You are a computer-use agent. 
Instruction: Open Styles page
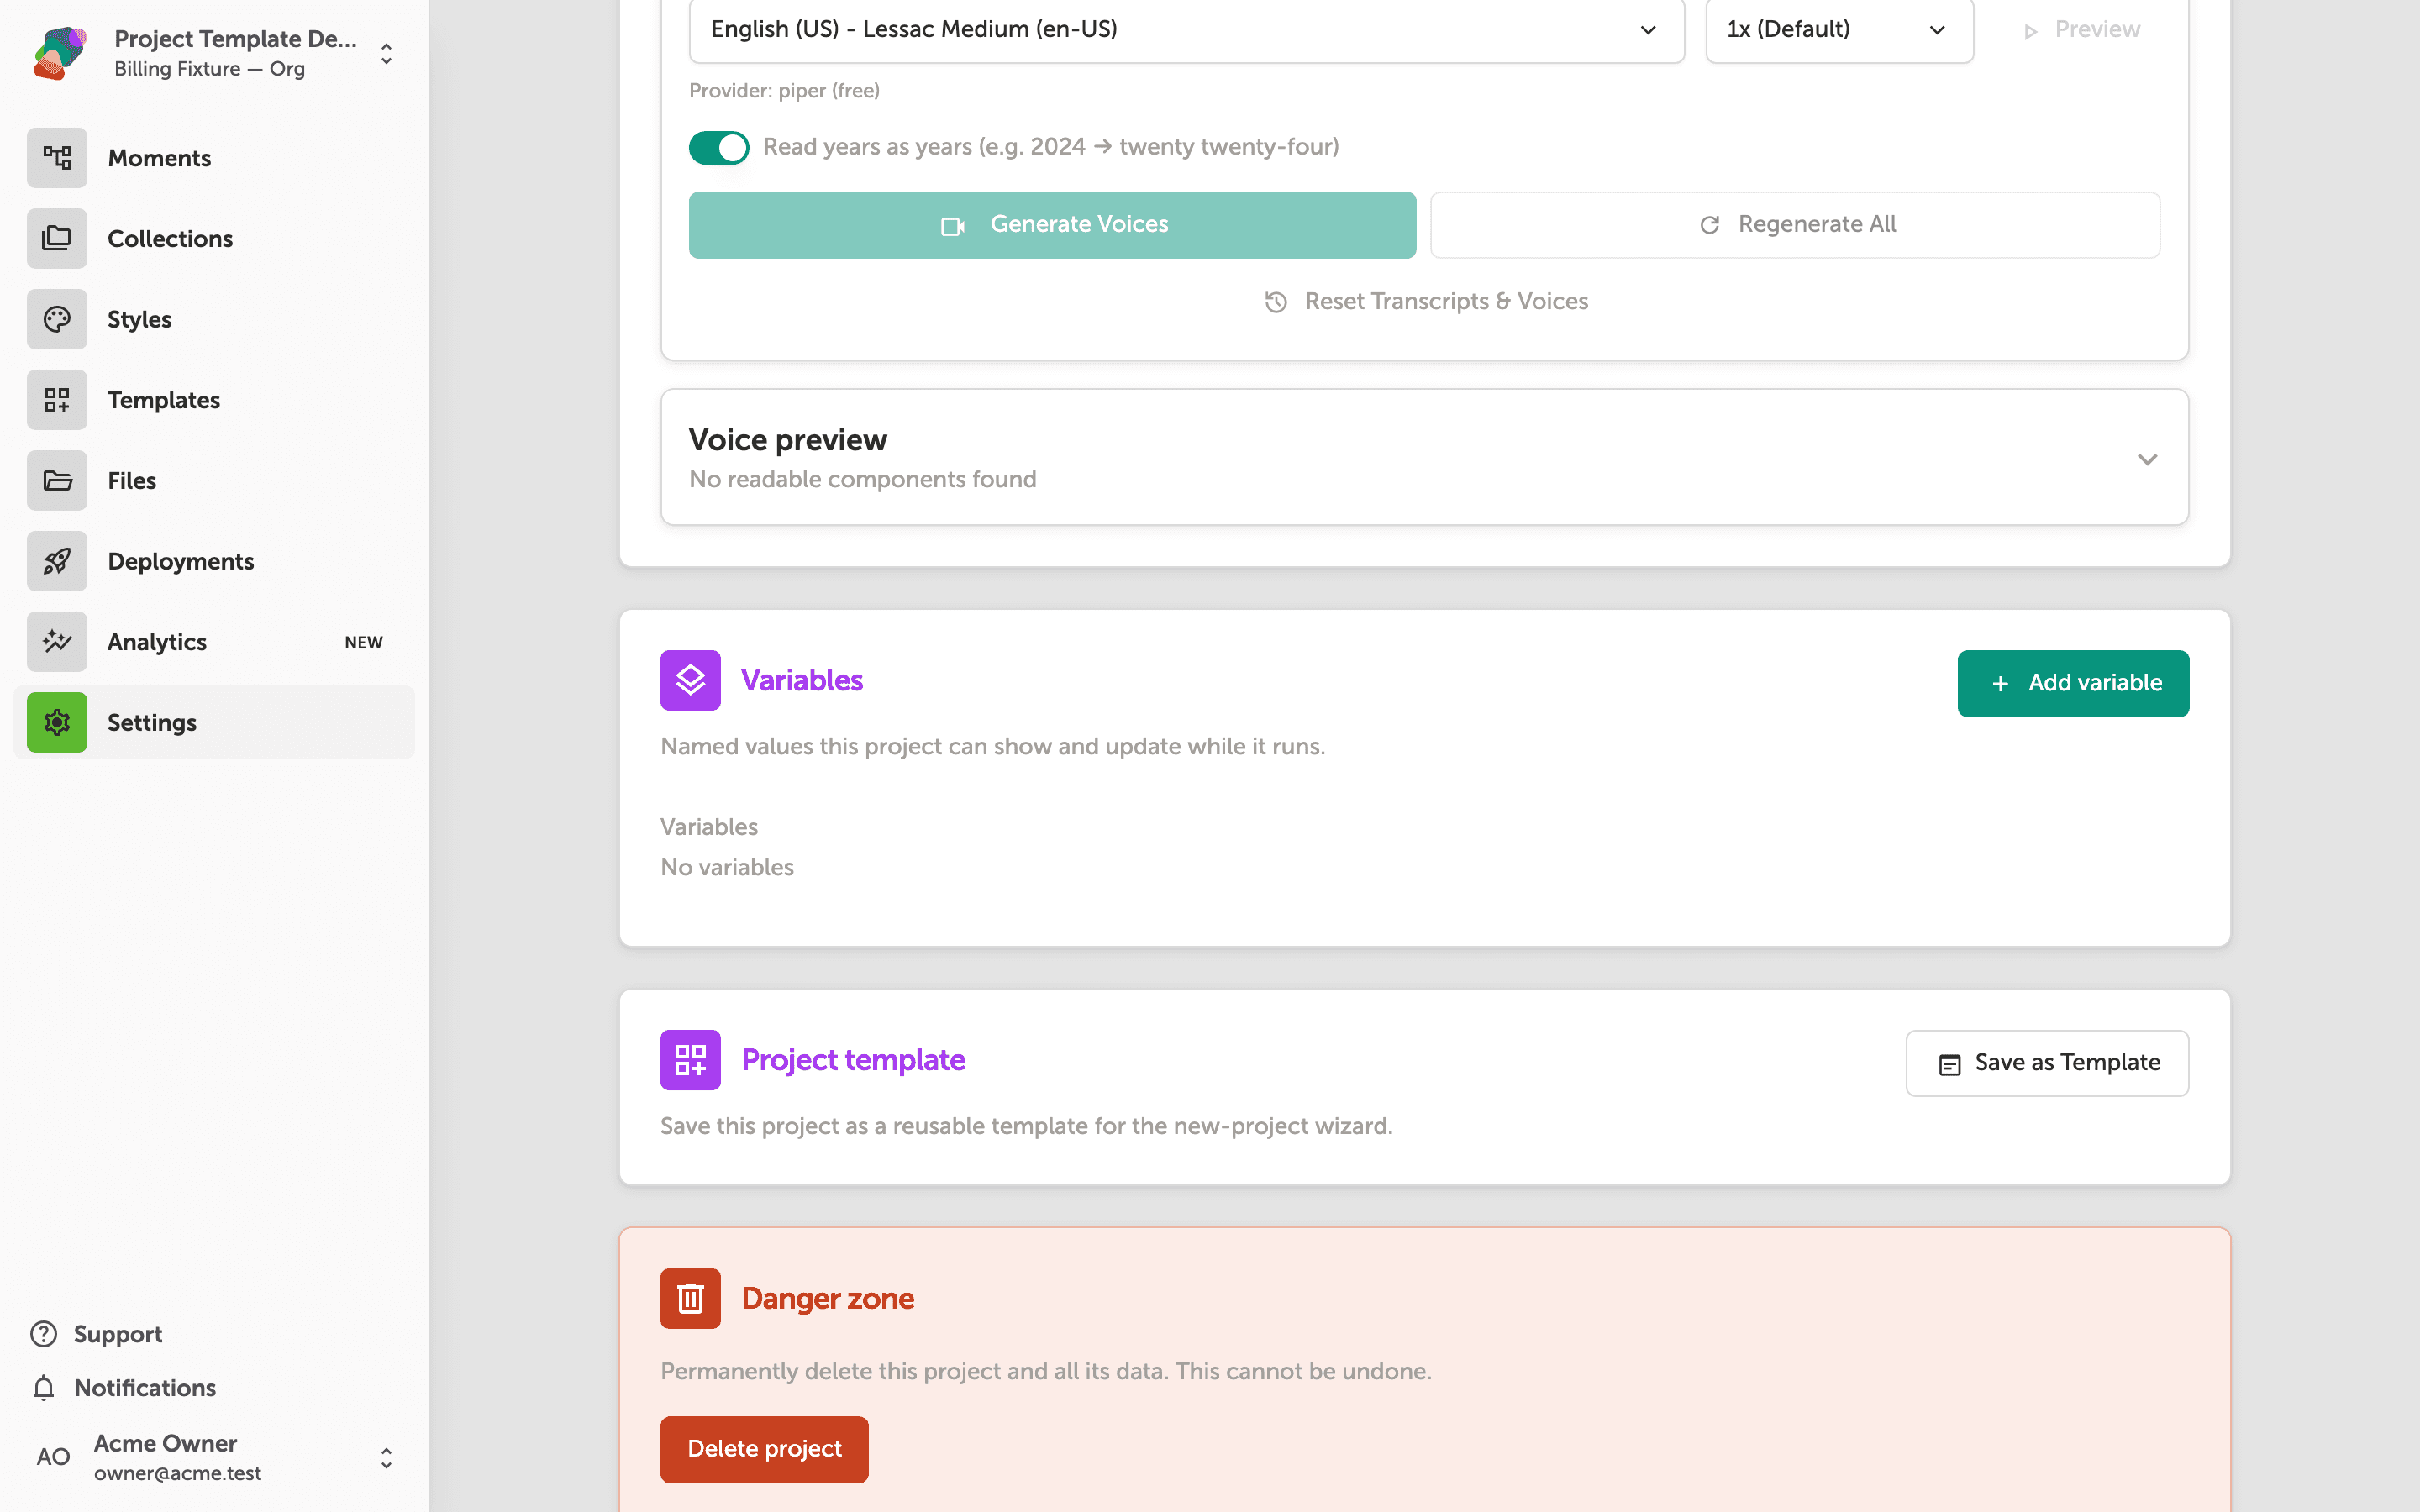(214, 319)
